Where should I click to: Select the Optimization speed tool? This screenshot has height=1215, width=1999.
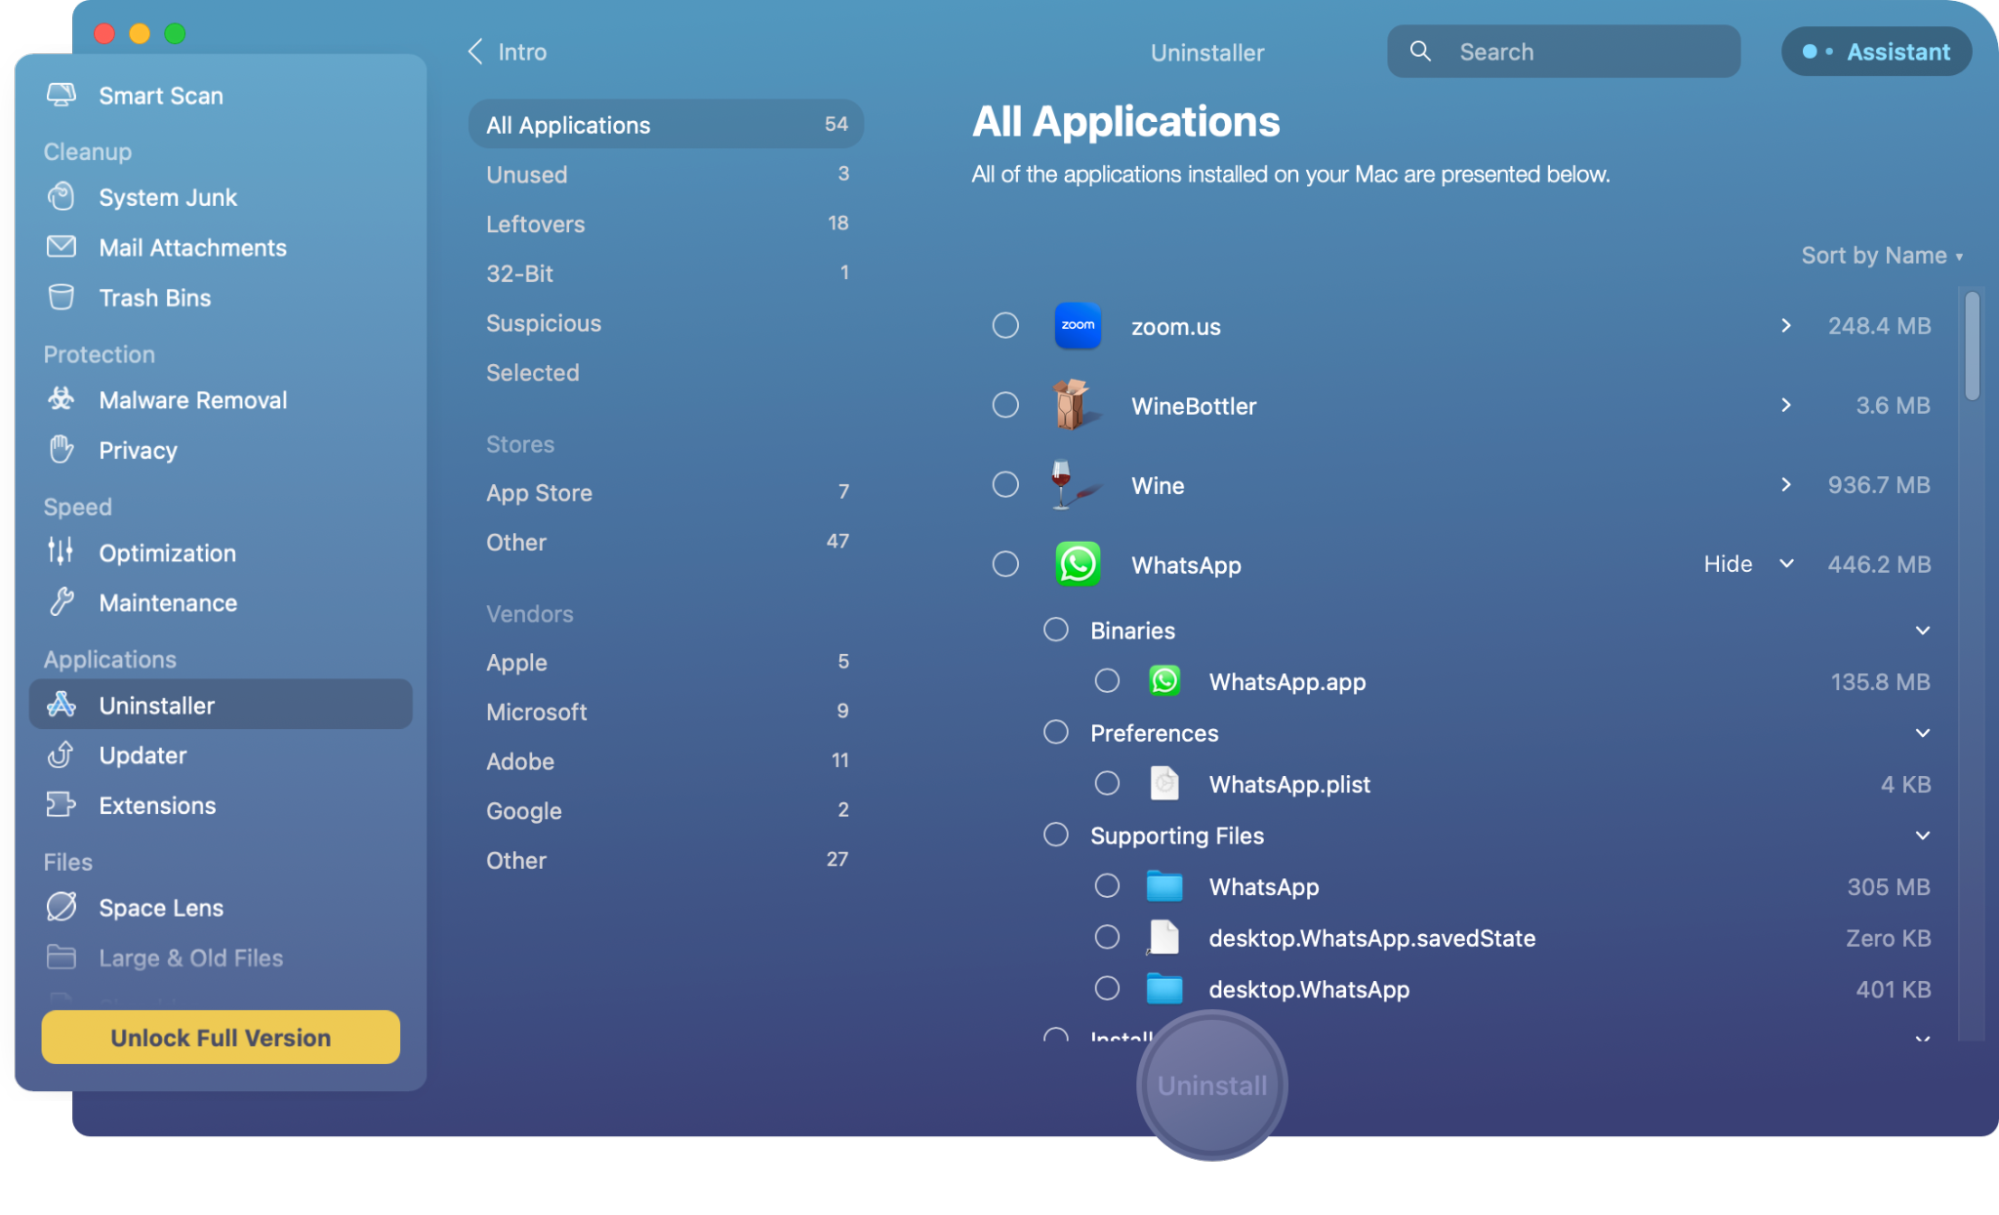(x=167, y=553)
